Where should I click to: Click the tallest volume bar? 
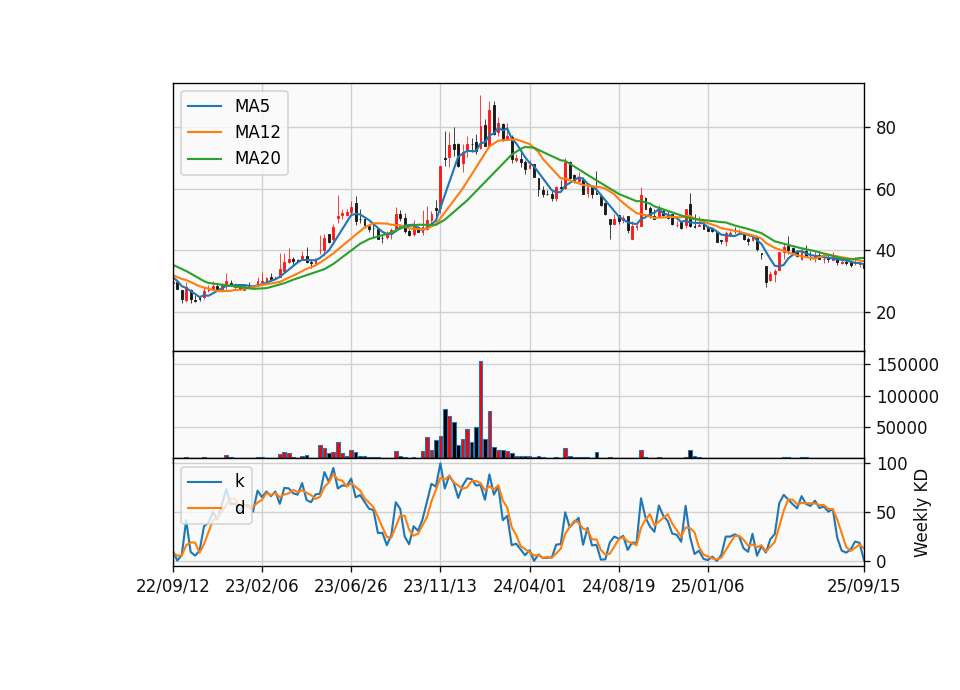click(481, 410)
